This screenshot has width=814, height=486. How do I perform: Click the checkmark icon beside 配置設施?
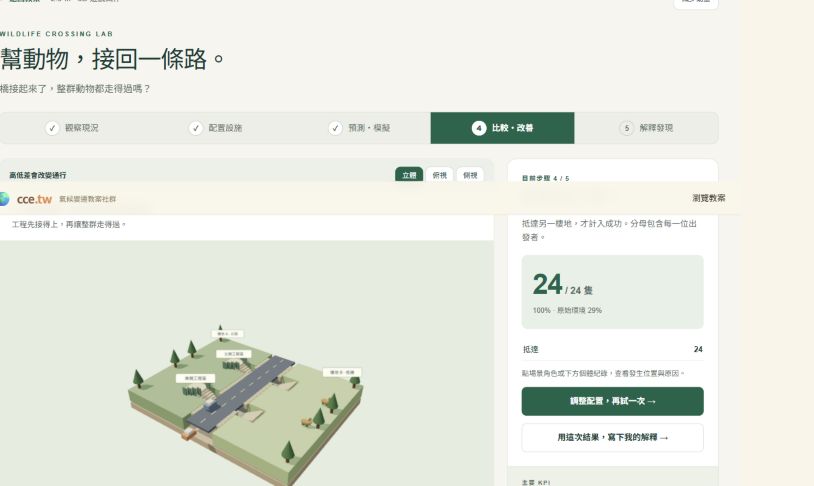point(196,128)
